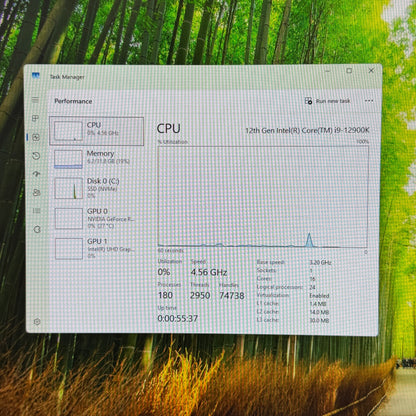This screenshot has width=416, height=416.
Task: Open the Services sidebar icon
Action: [x=37, y=229]
